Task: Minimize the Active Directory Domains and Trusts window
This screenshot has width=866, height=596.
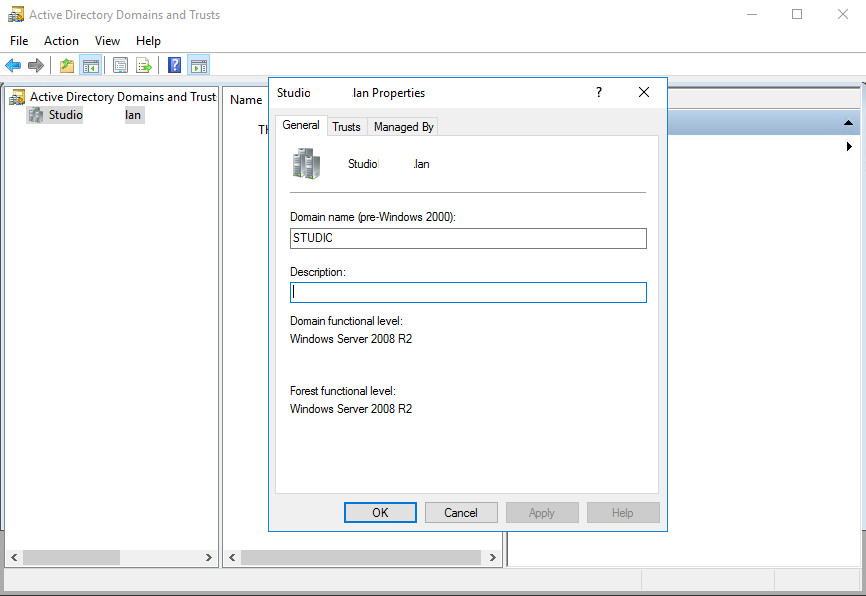Action: 752,14
